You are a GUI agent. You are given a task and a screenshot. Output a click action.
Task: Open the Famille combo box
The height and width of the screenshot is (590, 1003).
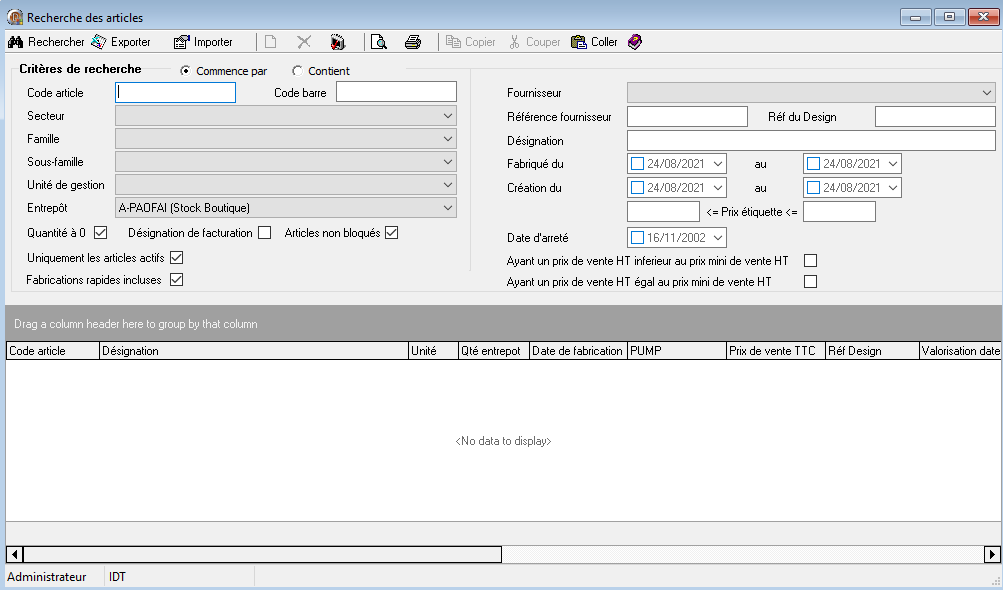(x=448, y=139)
